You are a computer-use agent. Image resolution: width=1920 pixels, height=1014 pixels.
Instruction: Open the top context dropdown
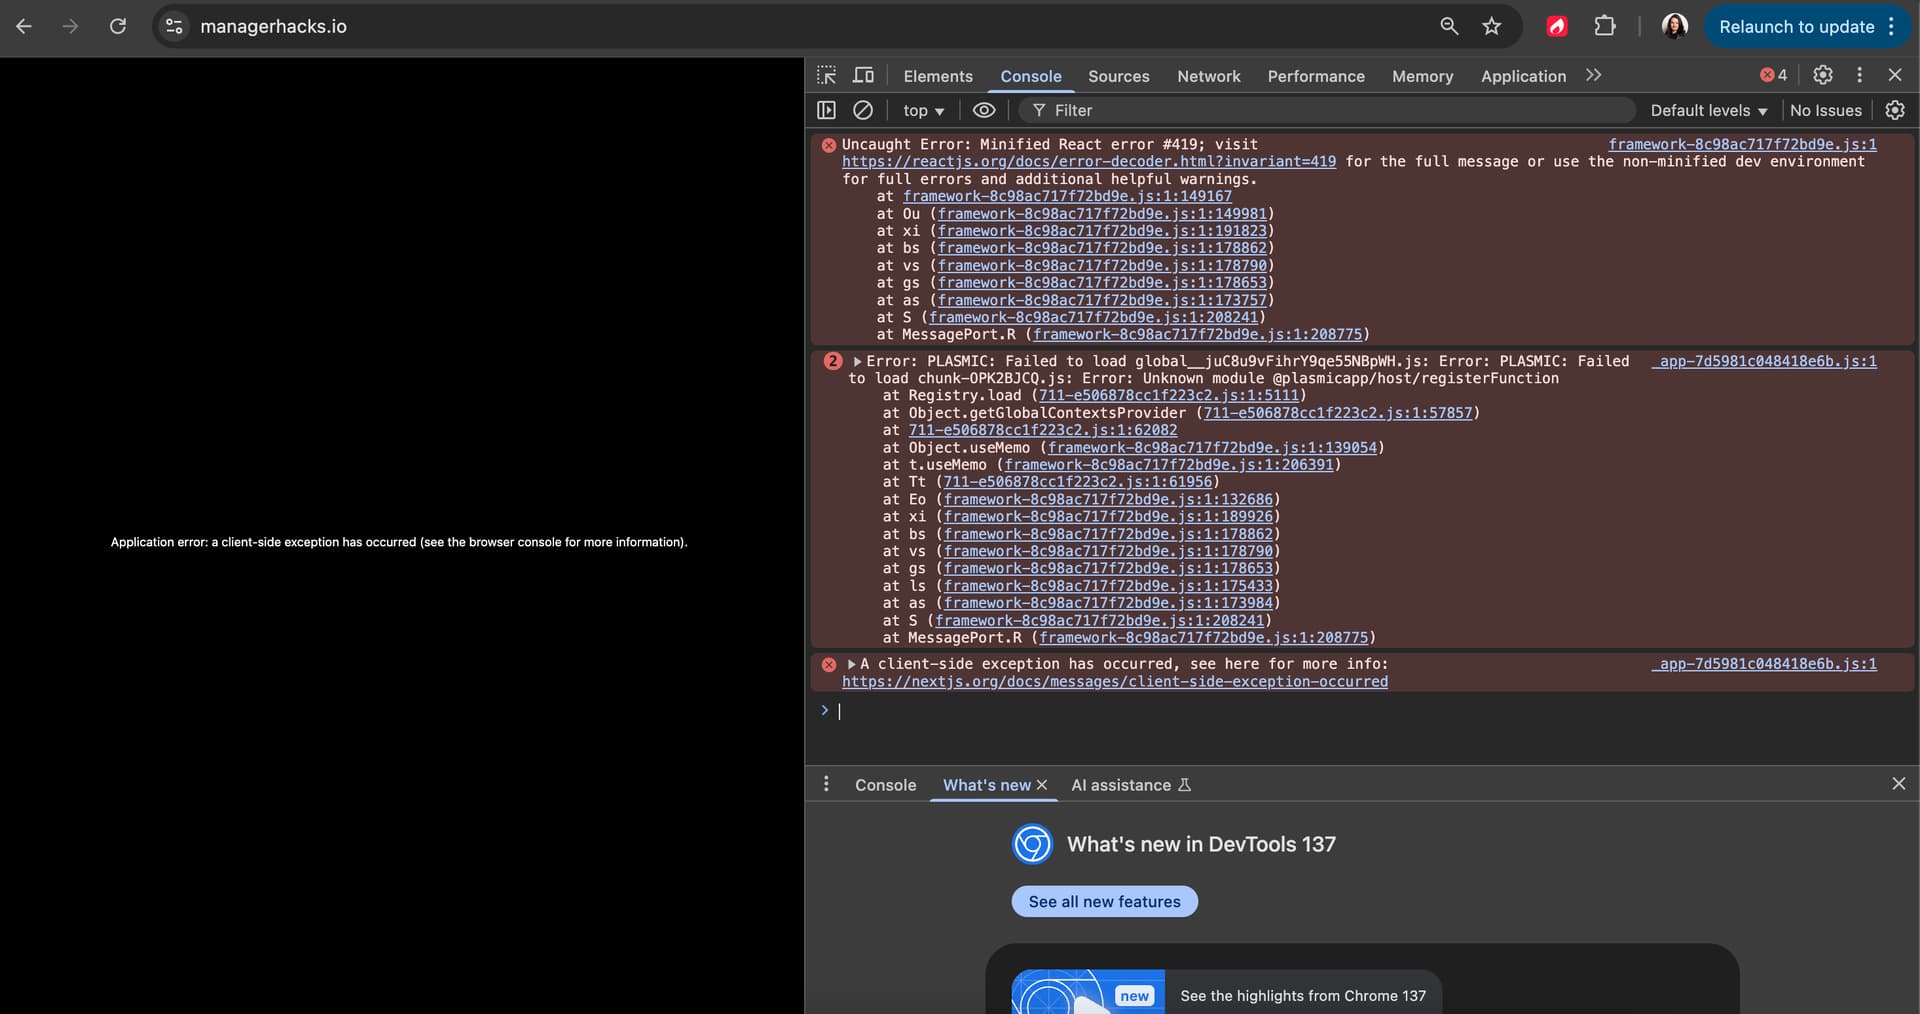[923, 111]
